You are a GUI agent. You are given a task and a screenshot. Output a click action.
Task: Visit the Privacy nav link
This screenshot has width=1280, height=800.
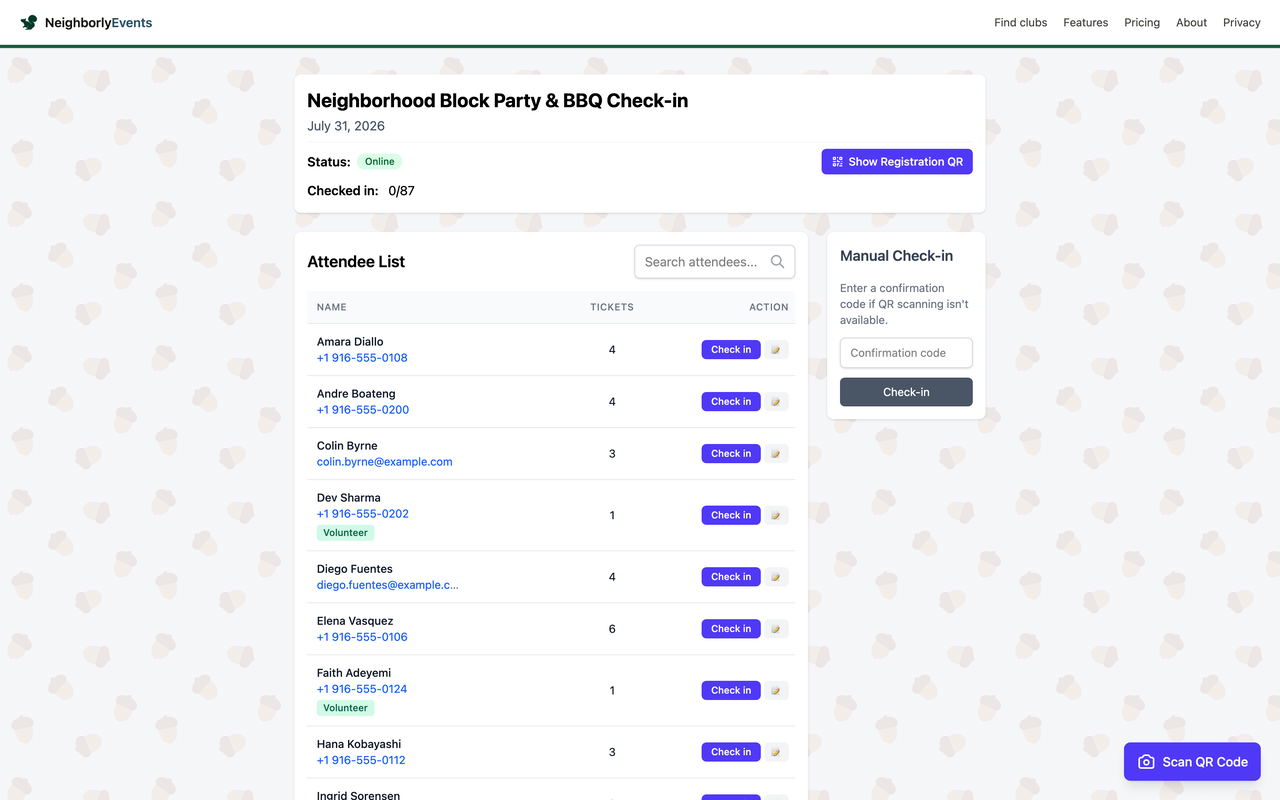(x=1241, y=22)
